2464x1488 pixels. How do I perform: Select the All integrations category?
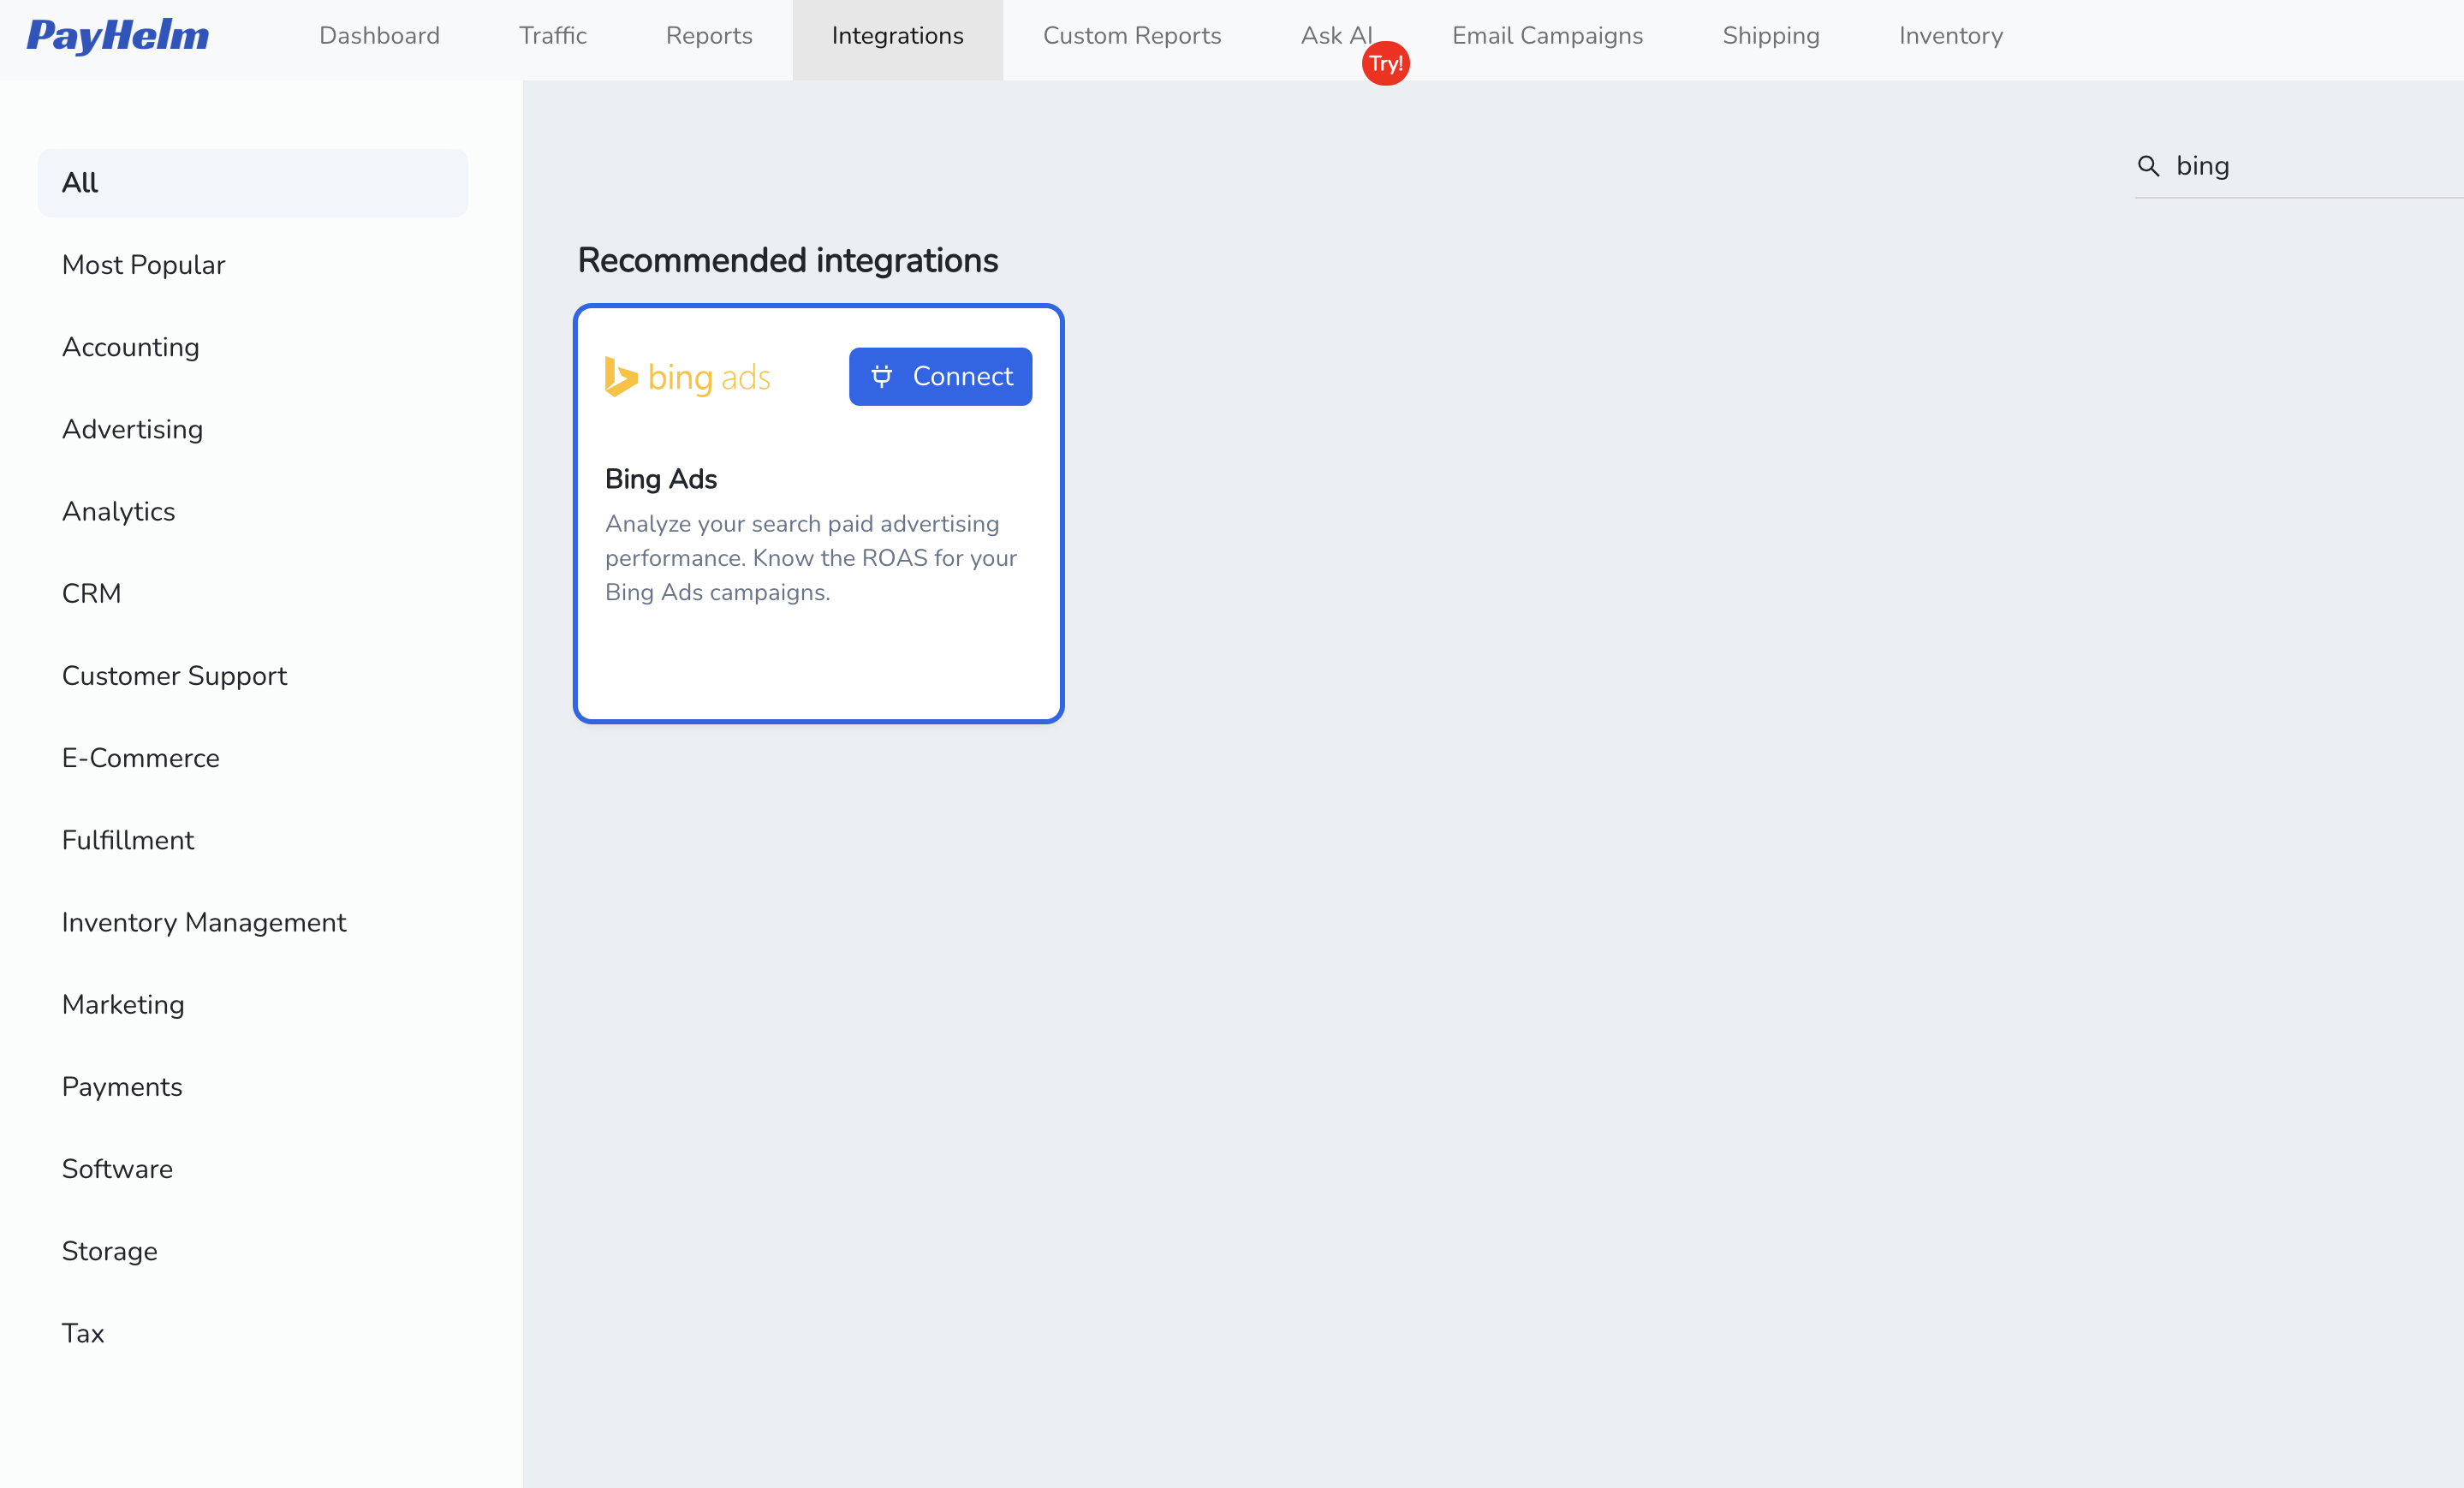tap(252, 182)
